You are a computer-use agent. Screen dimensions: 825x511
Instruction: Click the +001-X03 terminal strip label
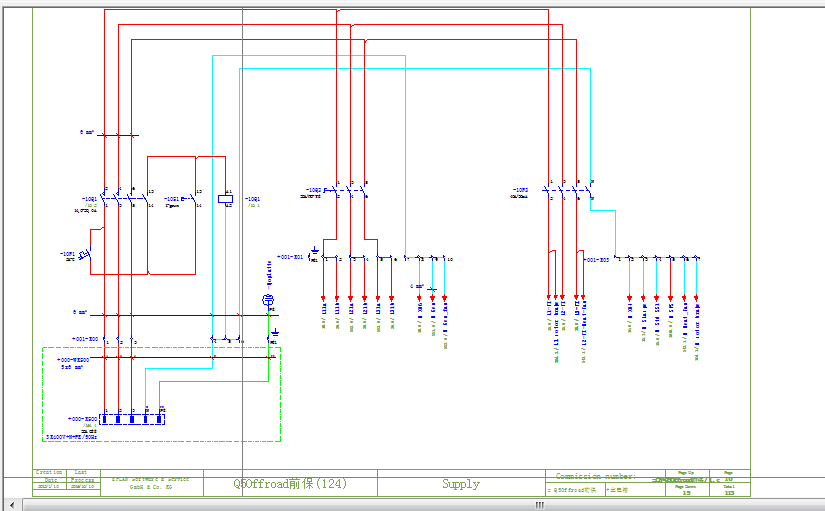[596, 259]
